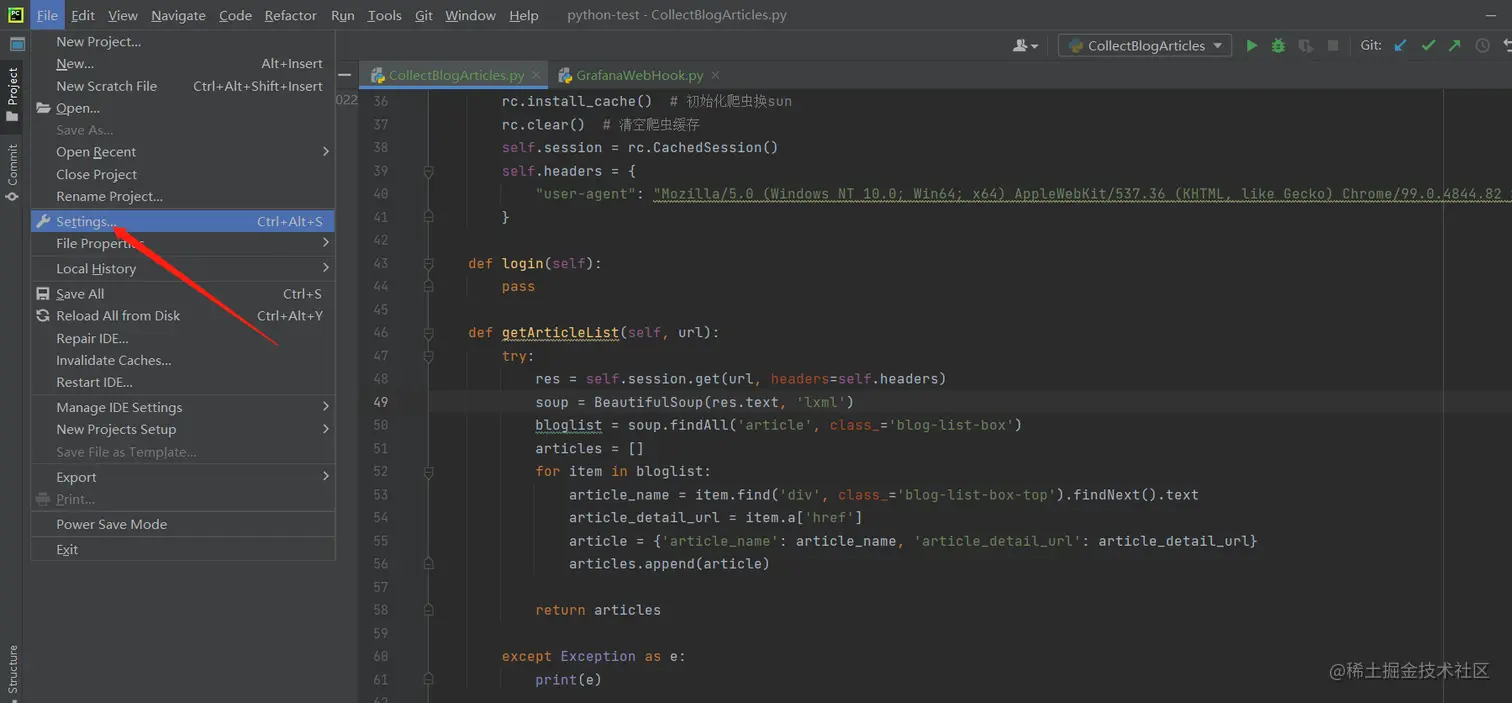1512x703 pixels.
Task: Commit changes with green Git checkmark
Action: point(1428,46)
